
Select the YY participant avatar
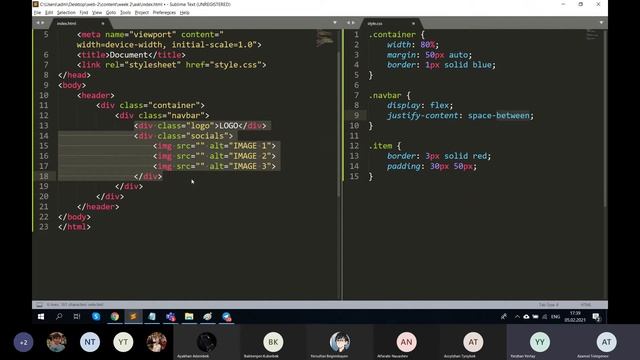(x=540, y=342)
